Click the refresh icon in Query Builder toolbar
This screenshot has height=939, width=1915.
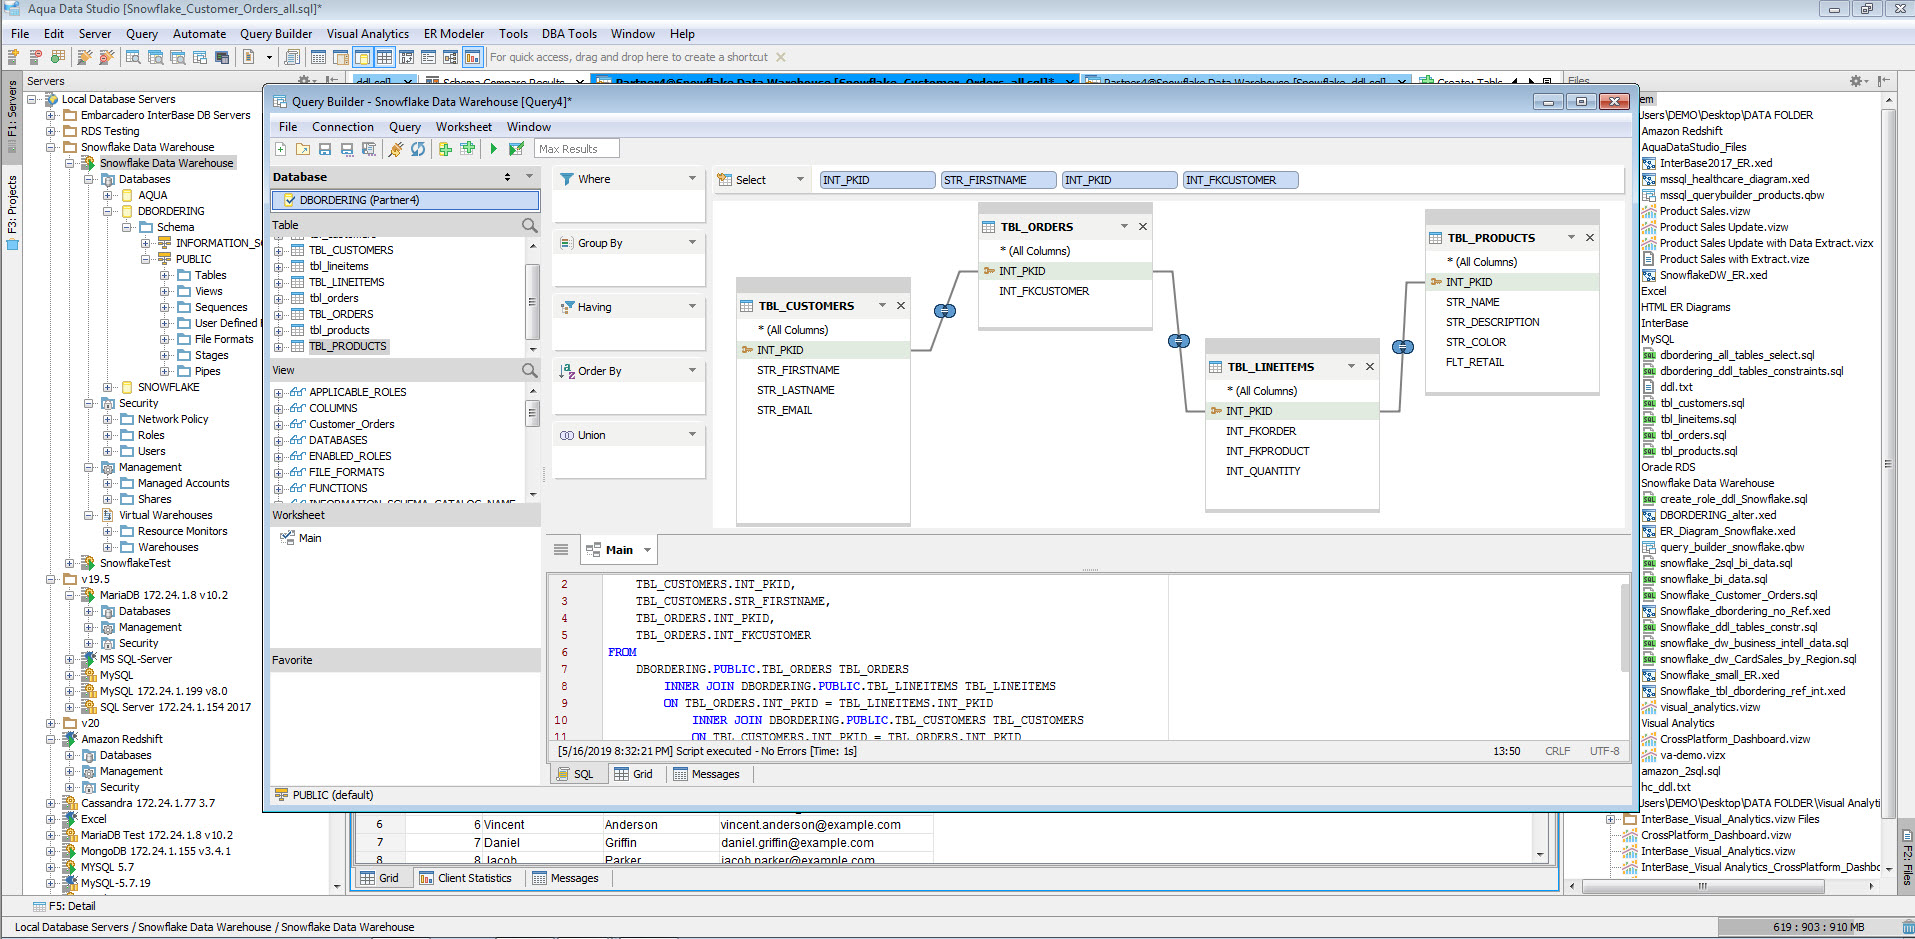pyautogui.click(x=417, y=148)
